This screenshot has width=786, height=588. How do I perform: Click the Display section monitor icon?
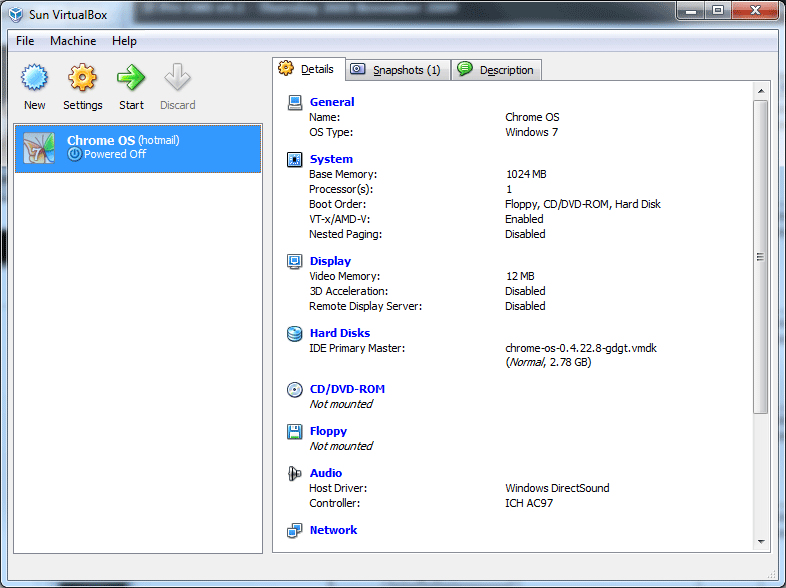pyautogui.click(x=295, y=262)
